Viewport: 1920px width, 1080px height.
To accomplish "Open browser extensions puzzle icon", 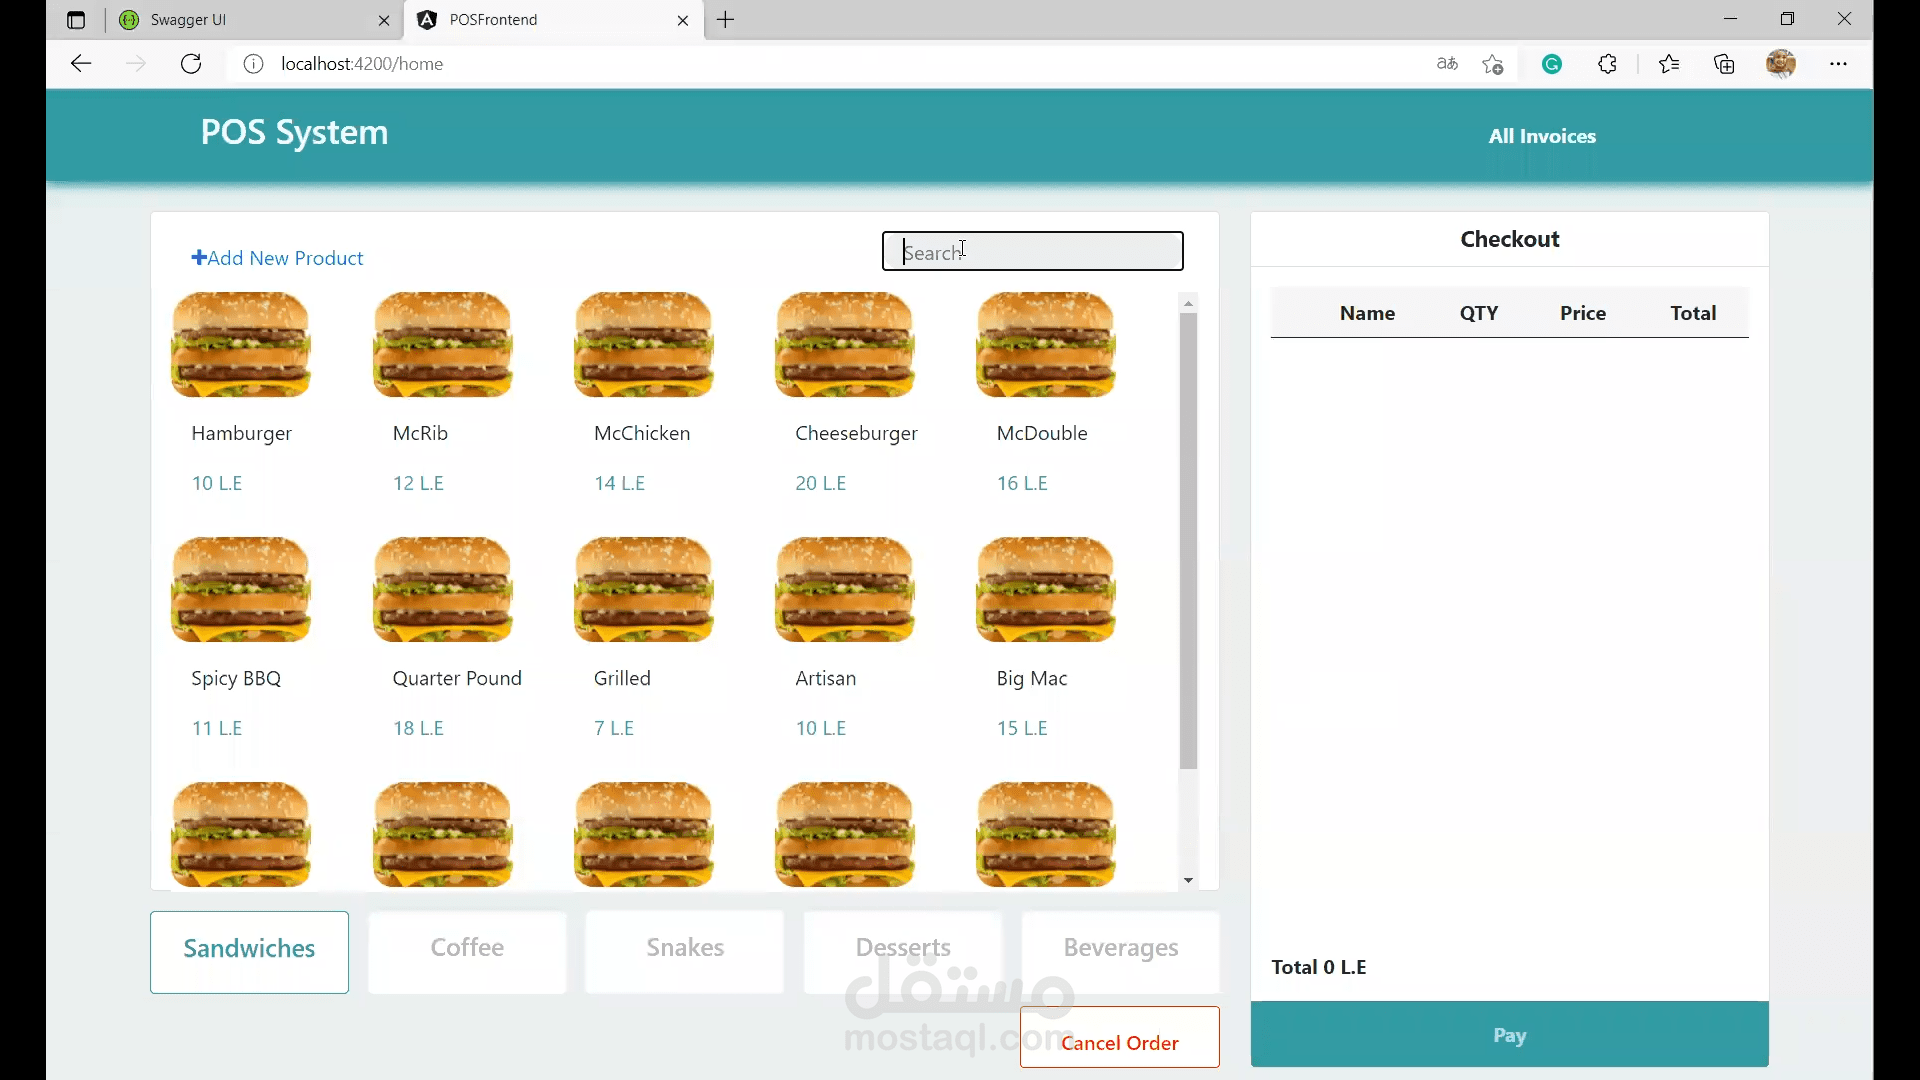I will (x=1608, y=64).
